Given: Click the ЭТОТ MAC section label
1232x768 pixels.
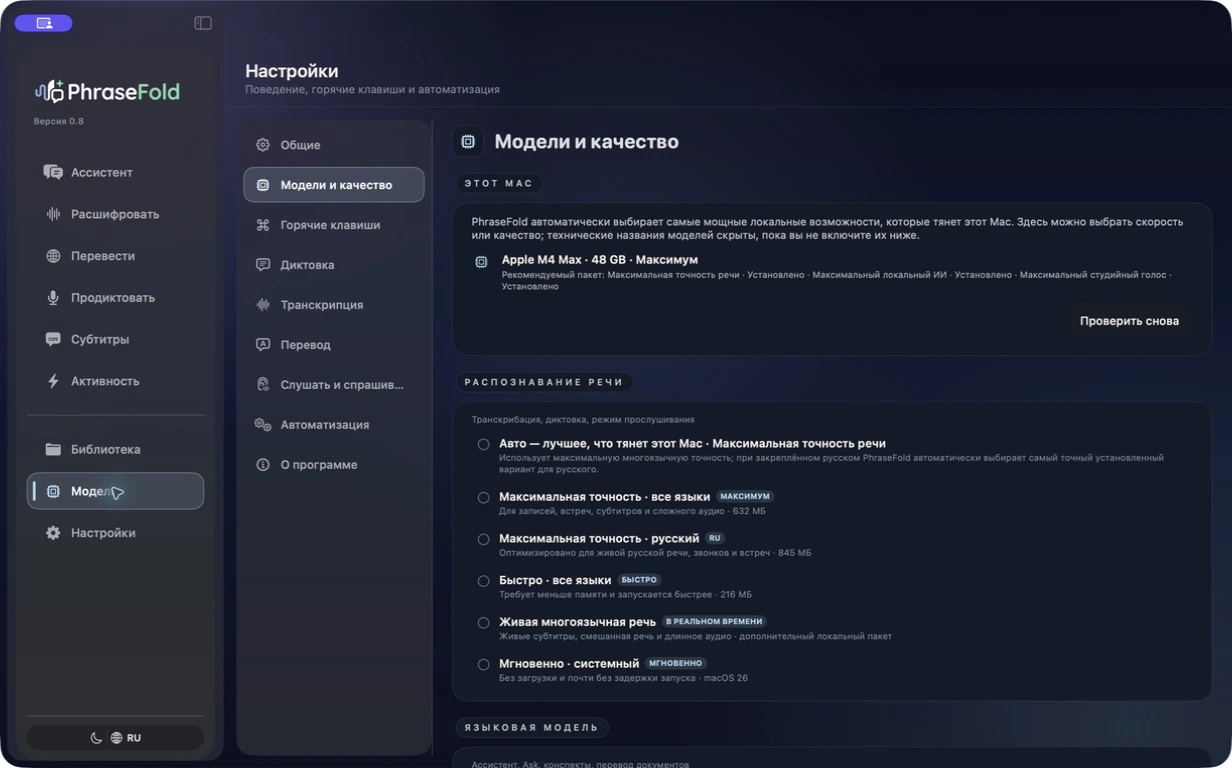Looking at the screenshot, I should click(x=499, y=184).
